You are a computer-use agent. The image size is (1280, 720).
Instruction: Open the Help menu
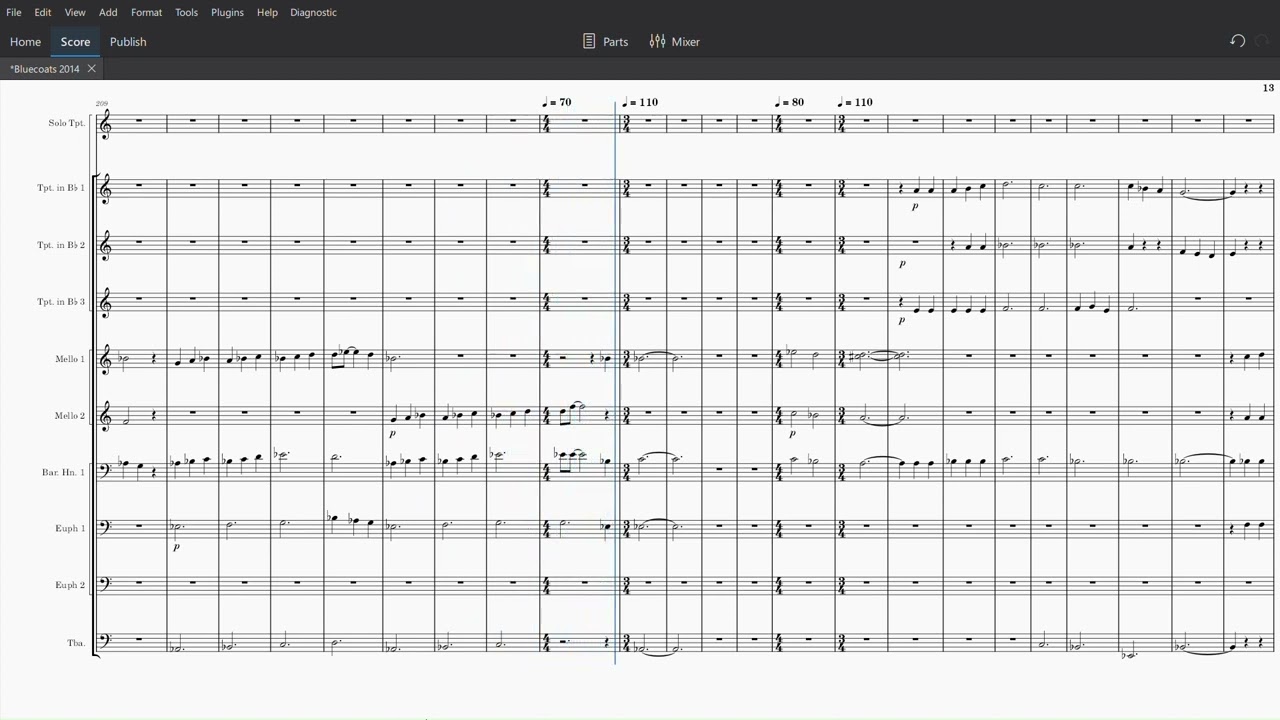coord(267,12)
